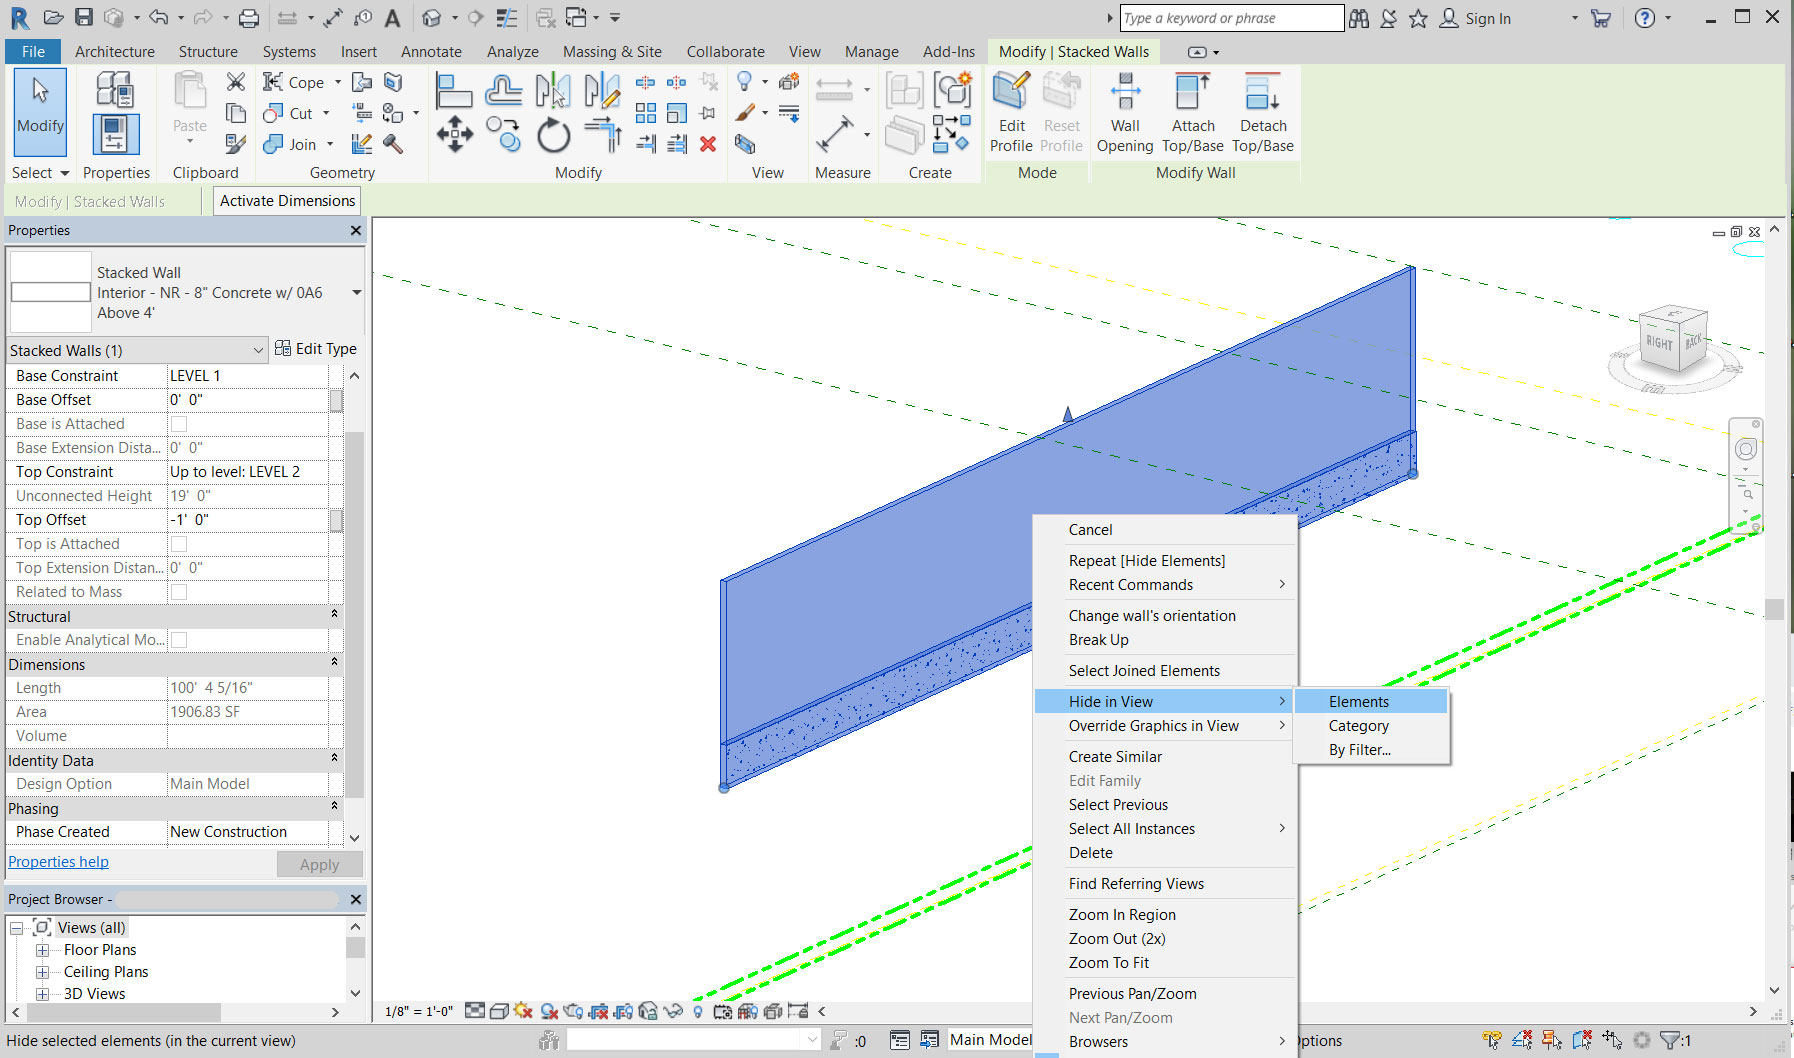
Task: Click inside the keyword search box
Action: [1232, 17]
